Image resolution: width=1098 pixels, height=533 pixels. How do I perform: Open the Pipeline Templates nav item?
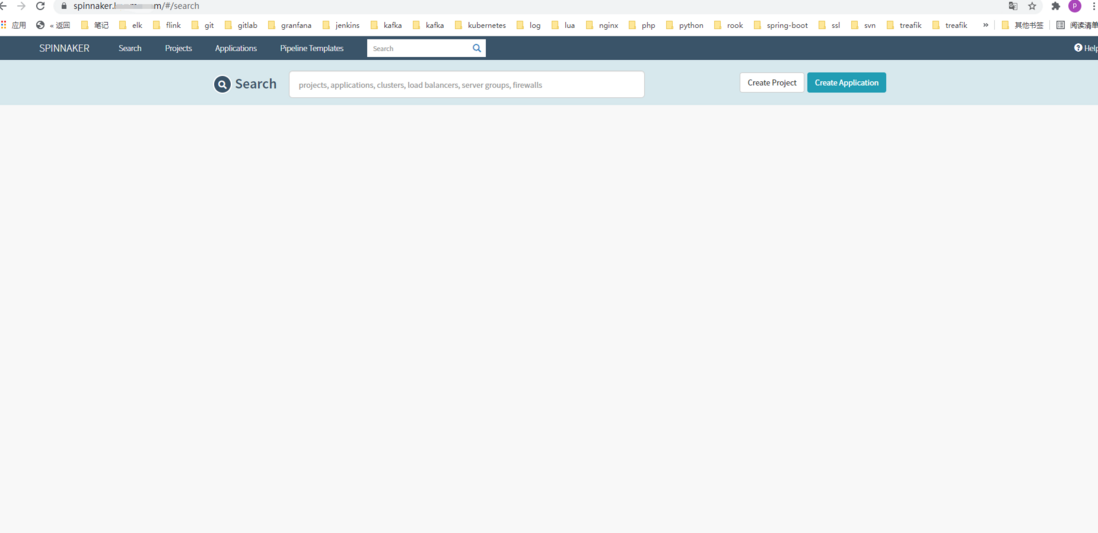312,48
